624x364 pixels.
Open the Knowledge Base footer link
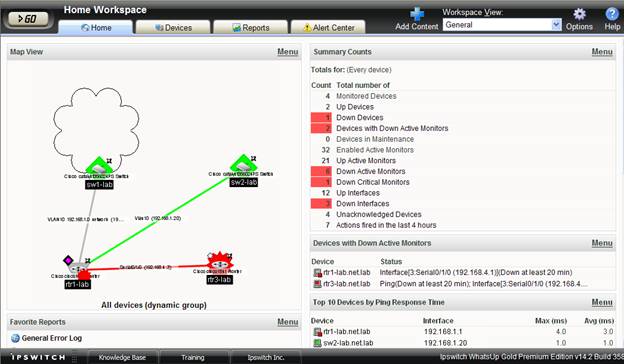coord(122,357)
